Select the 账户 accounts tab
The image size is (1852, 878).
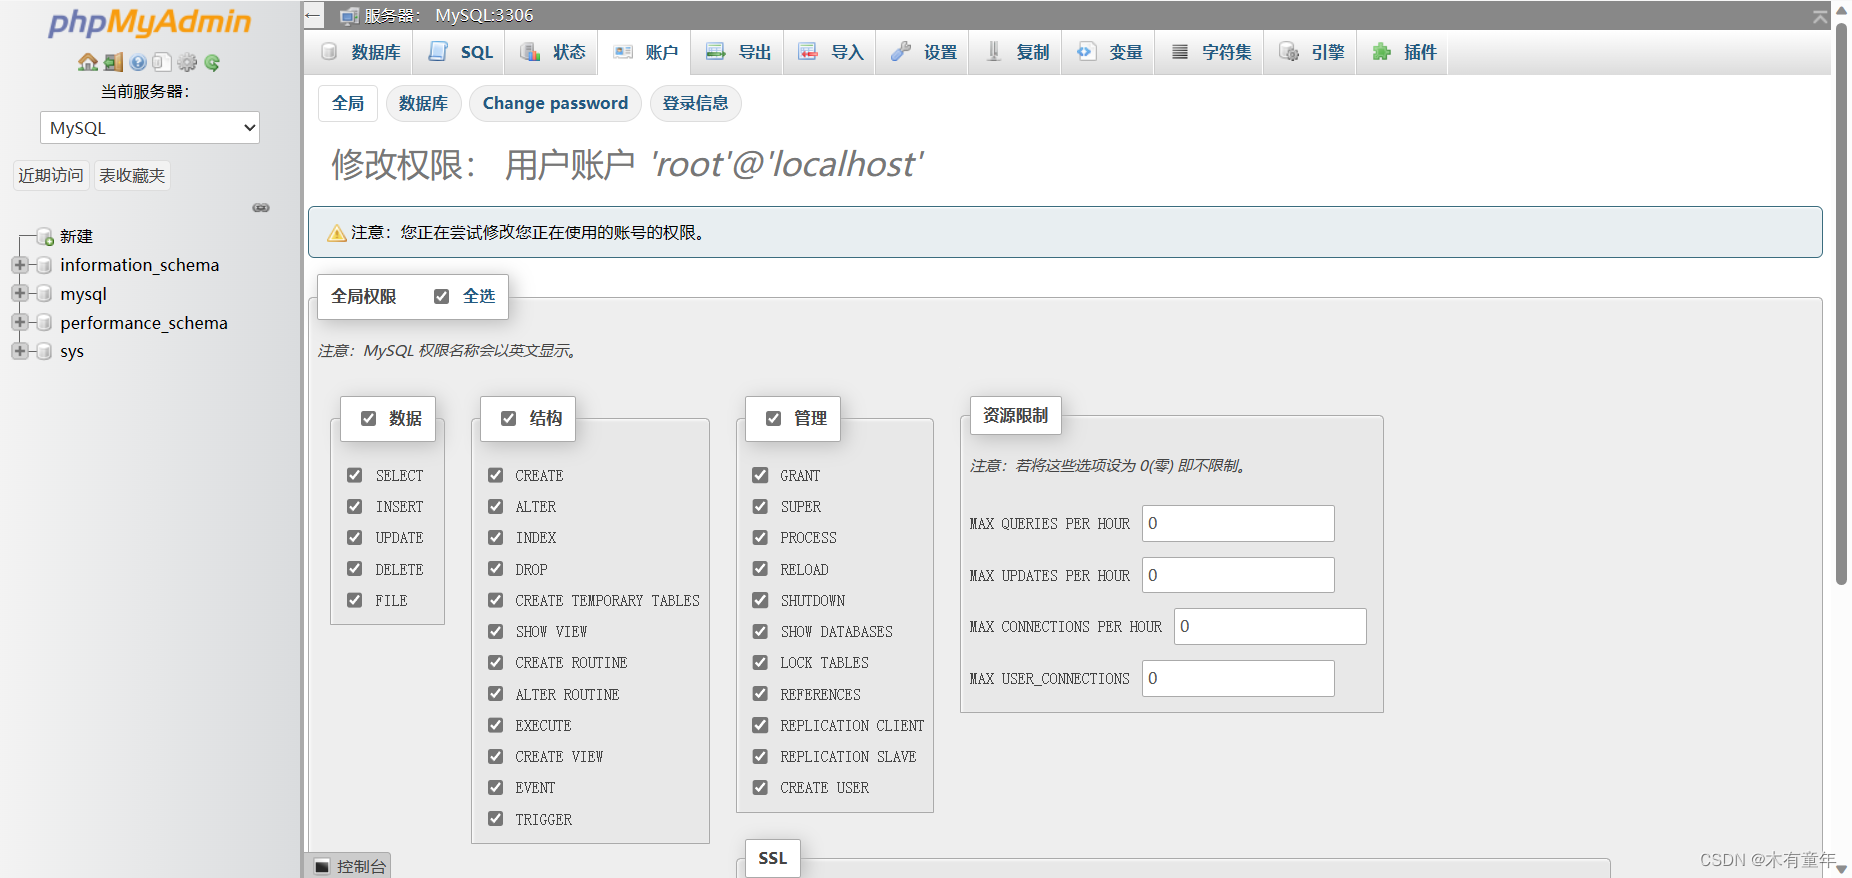pos(645,52)
